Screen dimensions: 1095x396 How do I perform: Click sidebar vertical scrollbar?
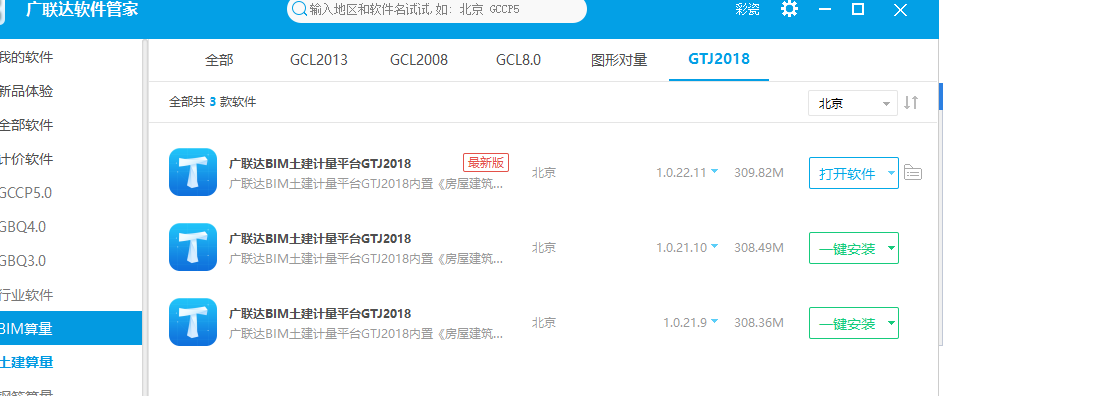click(x=145, y=217)
